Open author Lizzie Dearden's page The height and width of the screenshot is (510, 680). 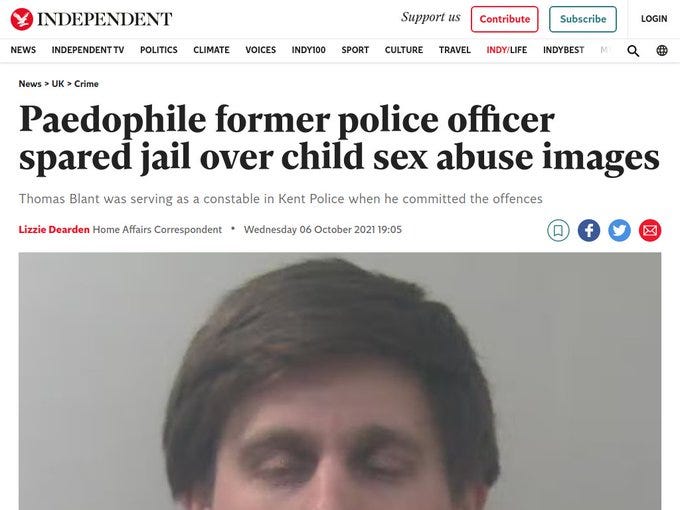tap(54, 229)
